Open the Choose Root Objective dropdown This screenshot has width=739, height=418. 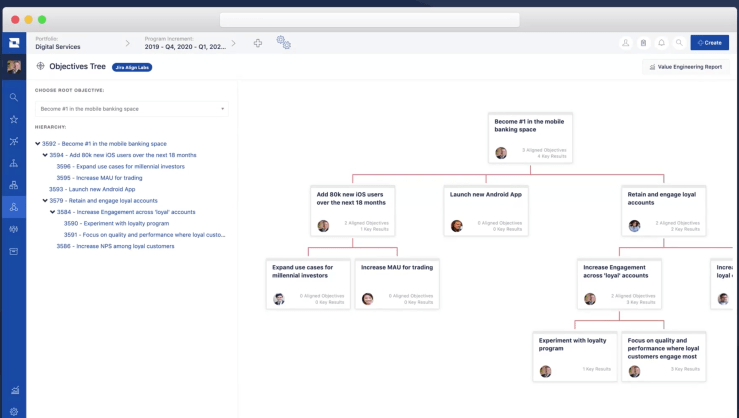click(131, 108)
